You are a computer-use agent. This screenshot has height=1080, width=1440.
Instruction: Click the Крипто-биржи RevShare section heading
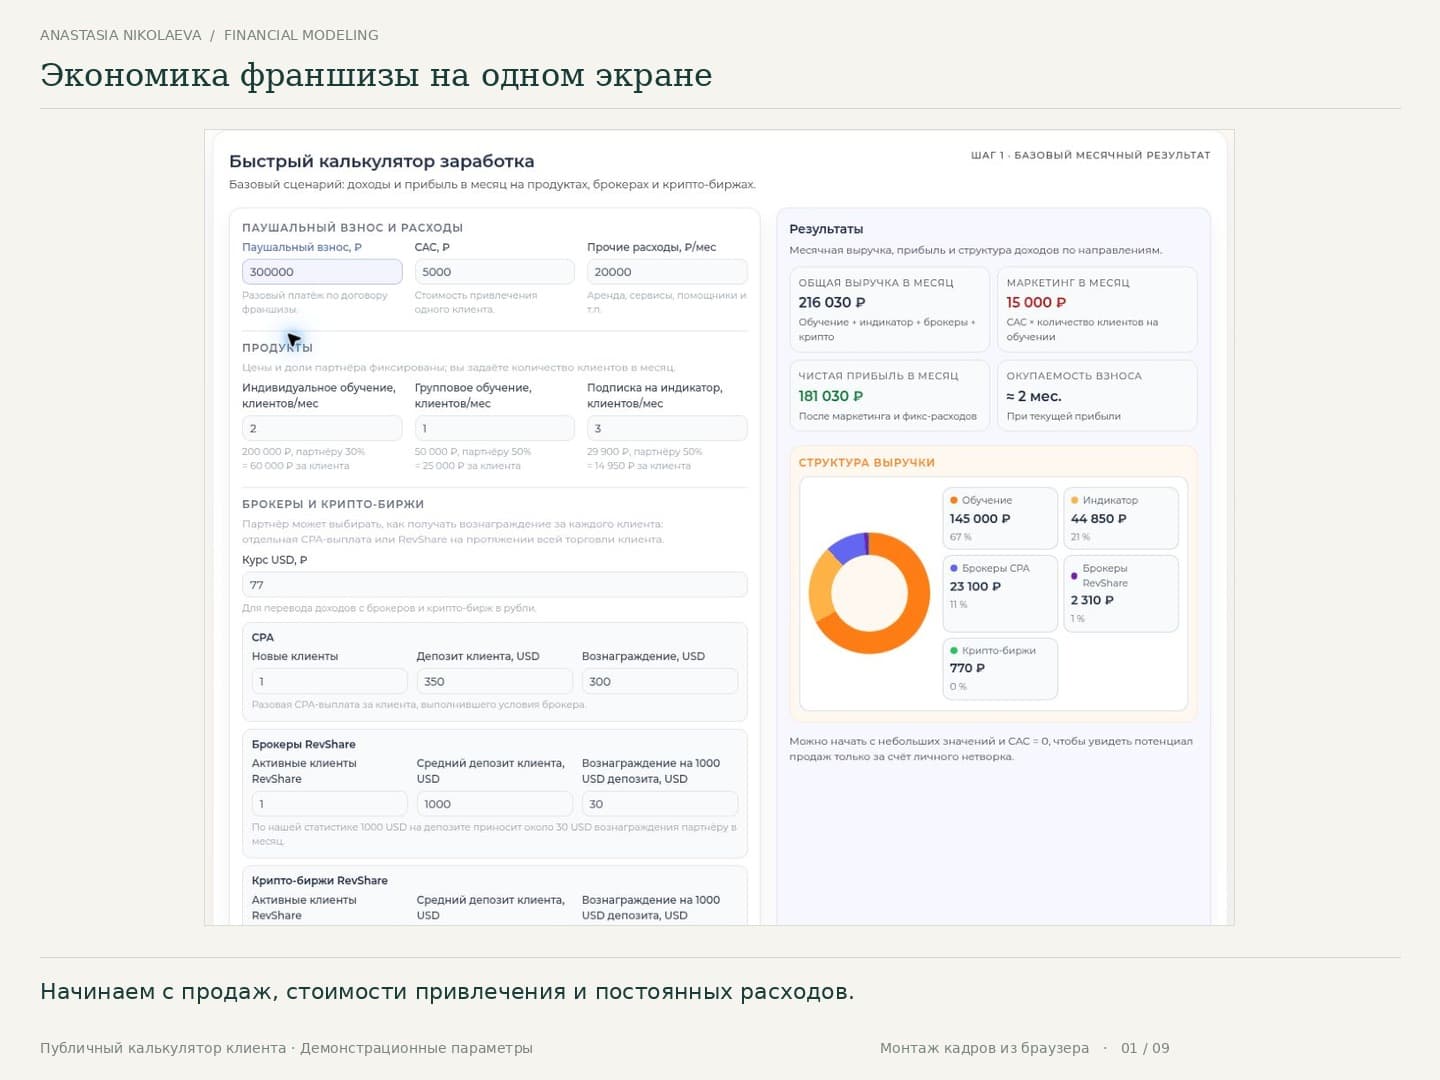point(320,881)
